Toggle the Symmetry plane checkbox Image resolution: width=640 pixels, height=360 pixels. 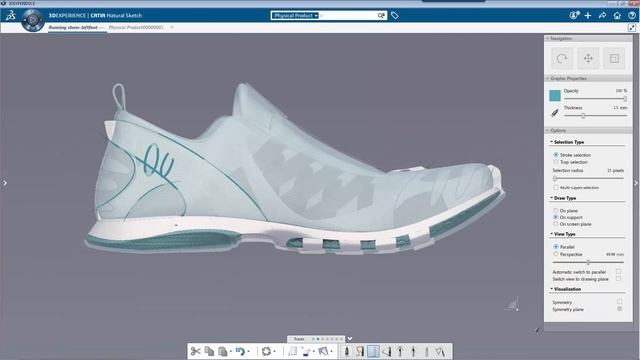[x=620, y=309]
